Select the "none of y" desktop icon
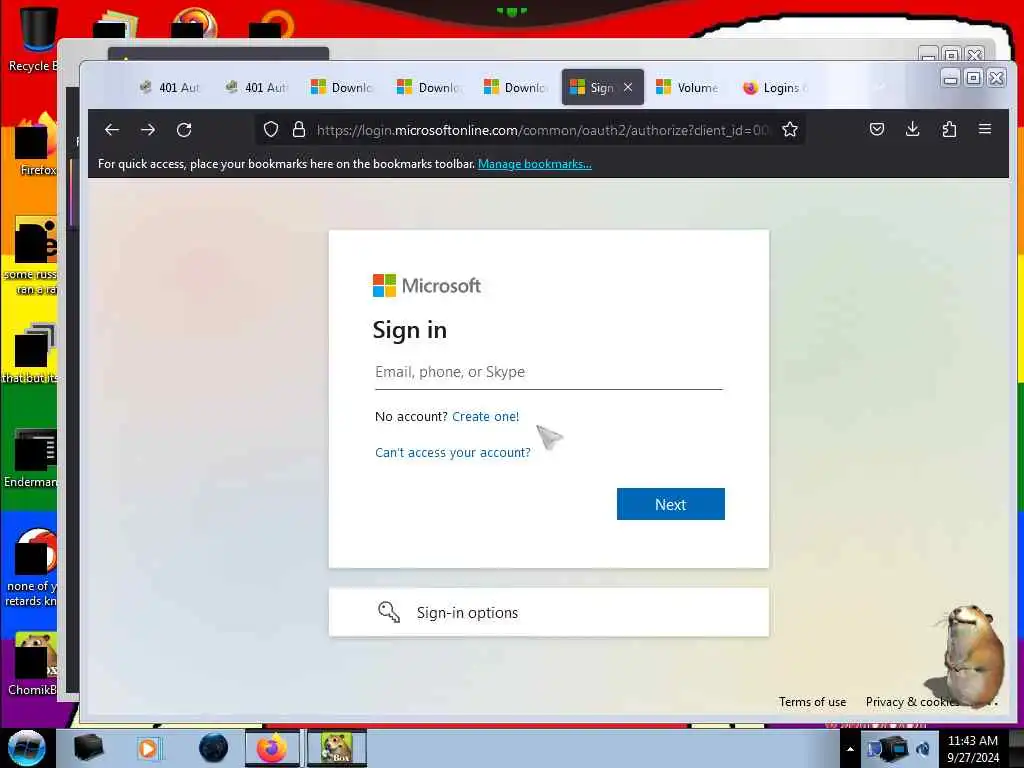The height and width of the screenshot is (768, 1024). coord(31,568)
